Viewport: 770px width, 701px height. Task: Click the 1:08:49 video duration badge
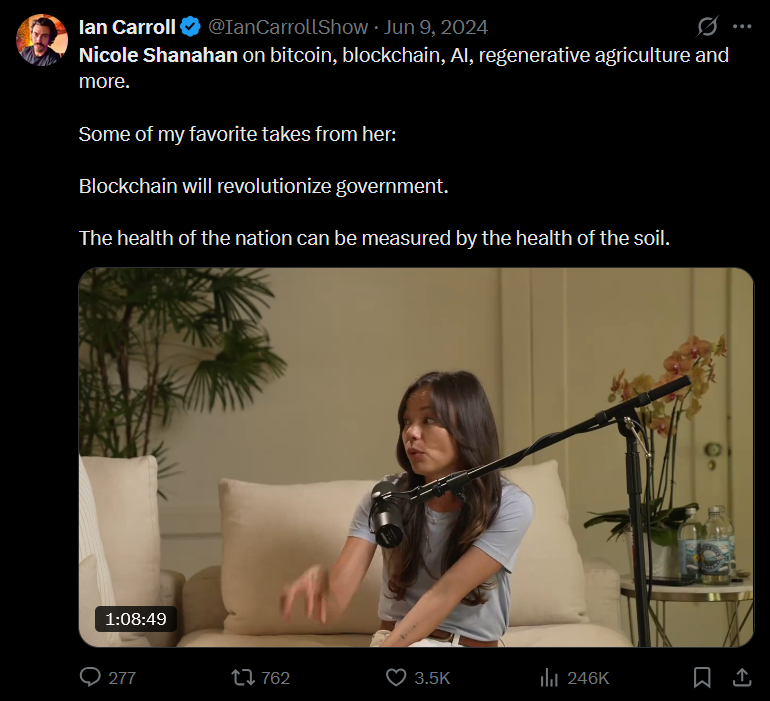[136, 619]
